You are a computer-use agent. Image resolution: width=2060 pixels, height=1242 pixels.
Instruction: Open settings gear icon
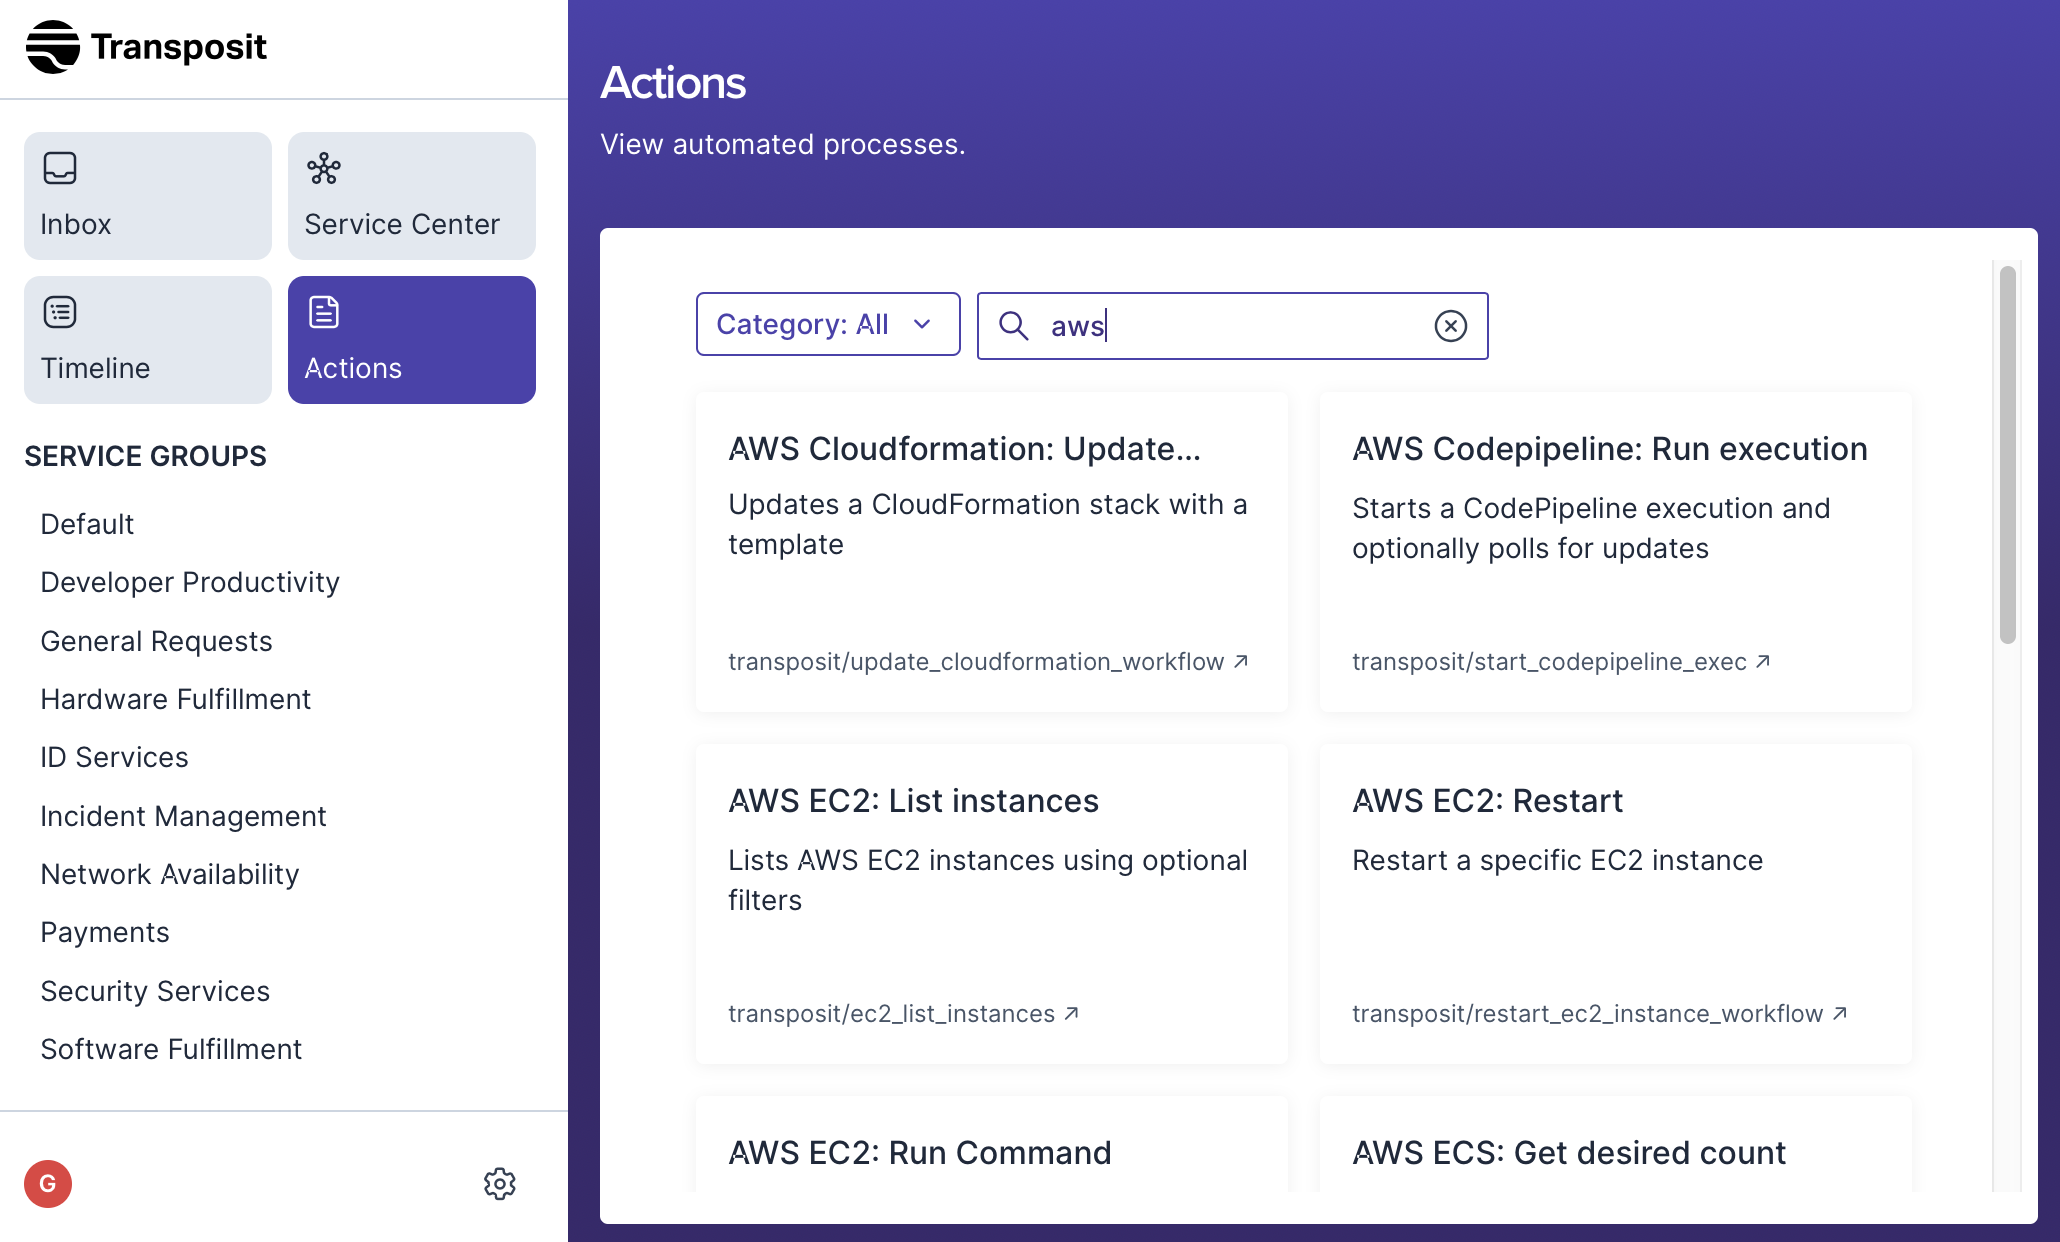coord(499,1184)
